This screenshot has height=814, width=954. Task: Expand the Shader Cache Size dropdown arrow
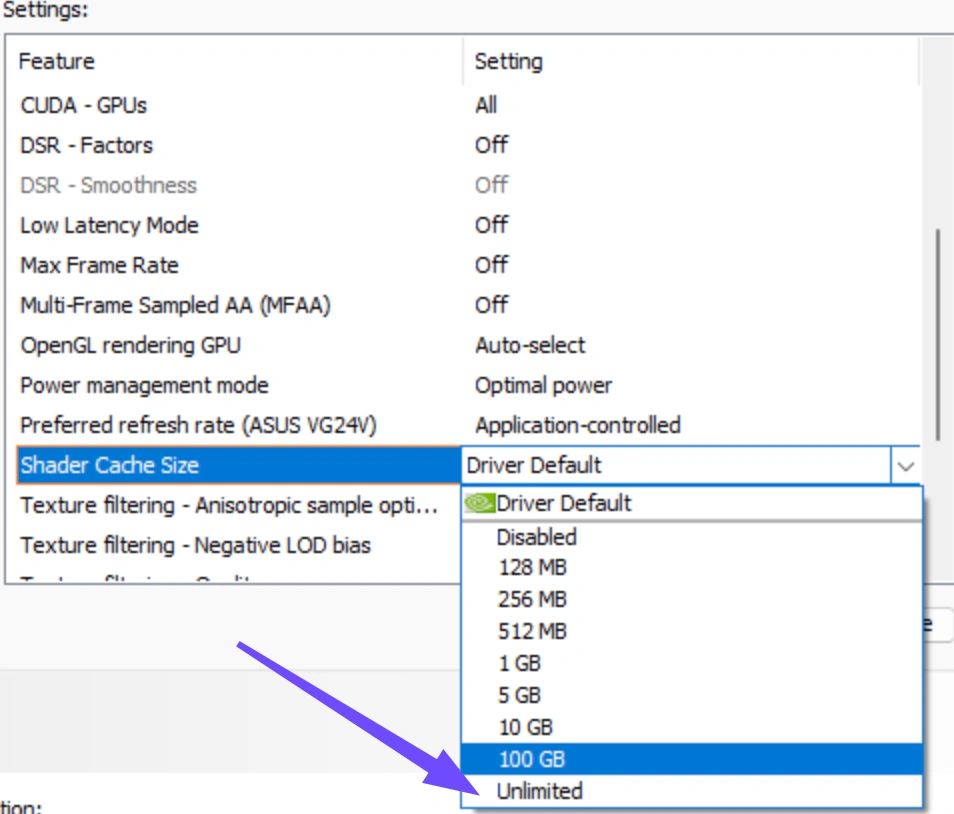click(x=905, y=466)
